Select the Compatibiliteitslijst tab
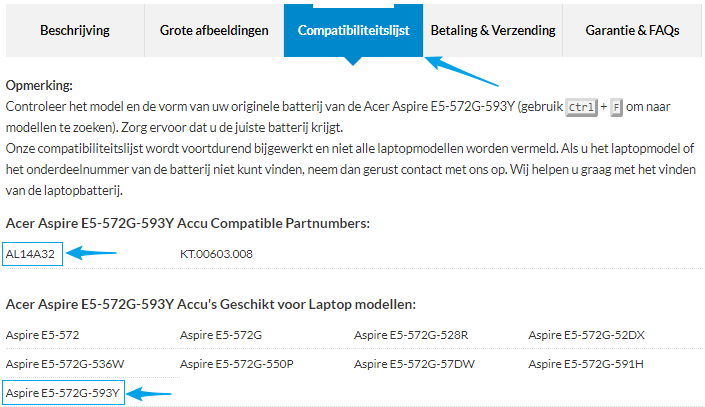Image resolution: width=705 pixels, height=407 pixels. pyautogui.click(x=353, y=30)
